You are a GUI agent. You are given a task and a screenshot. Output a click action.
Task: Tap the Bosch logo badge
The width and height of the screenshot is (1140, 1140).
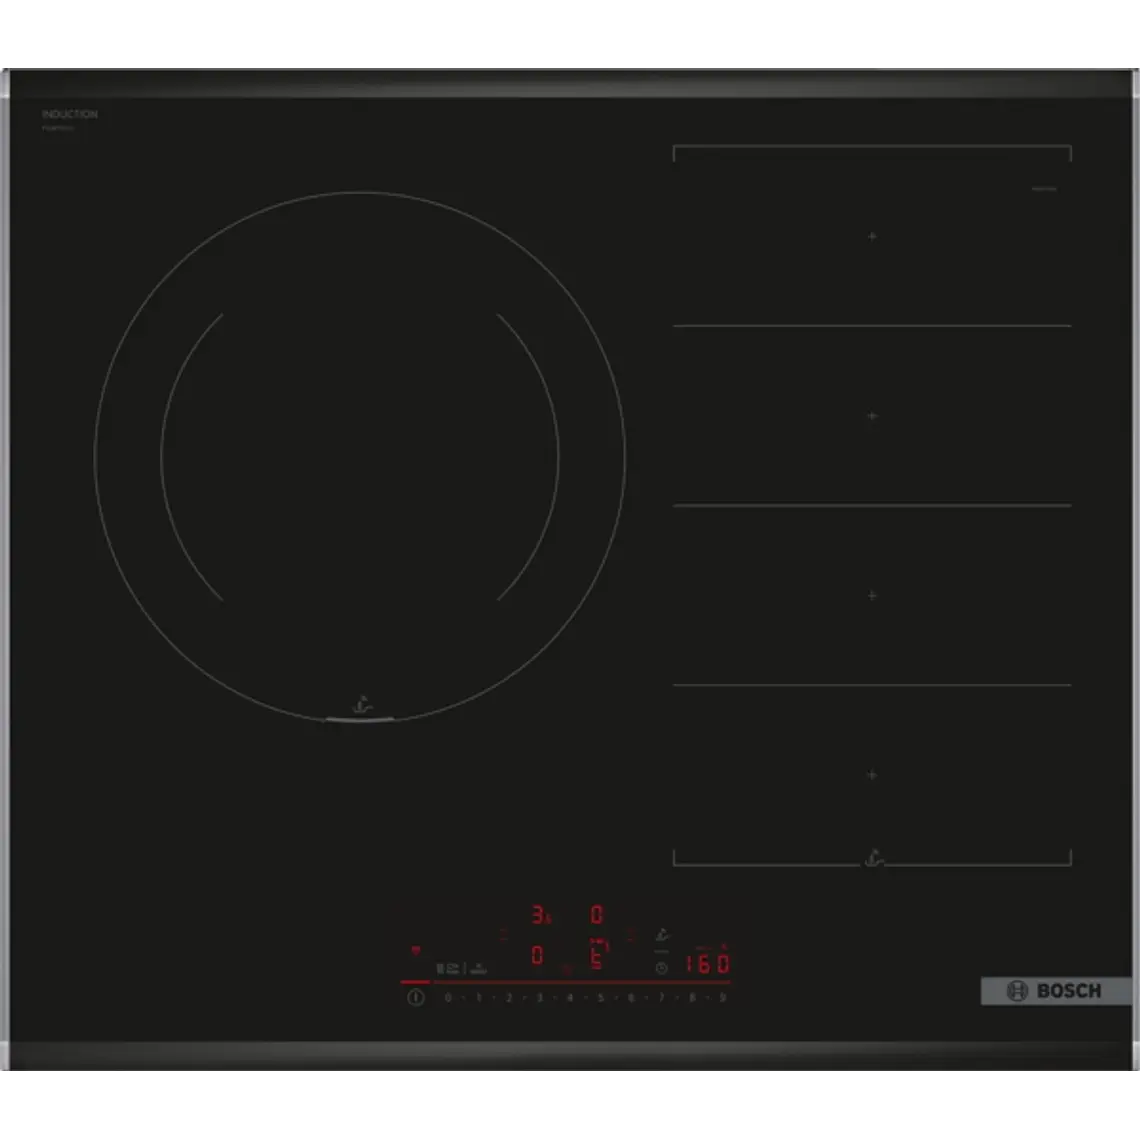(1055, 991)
